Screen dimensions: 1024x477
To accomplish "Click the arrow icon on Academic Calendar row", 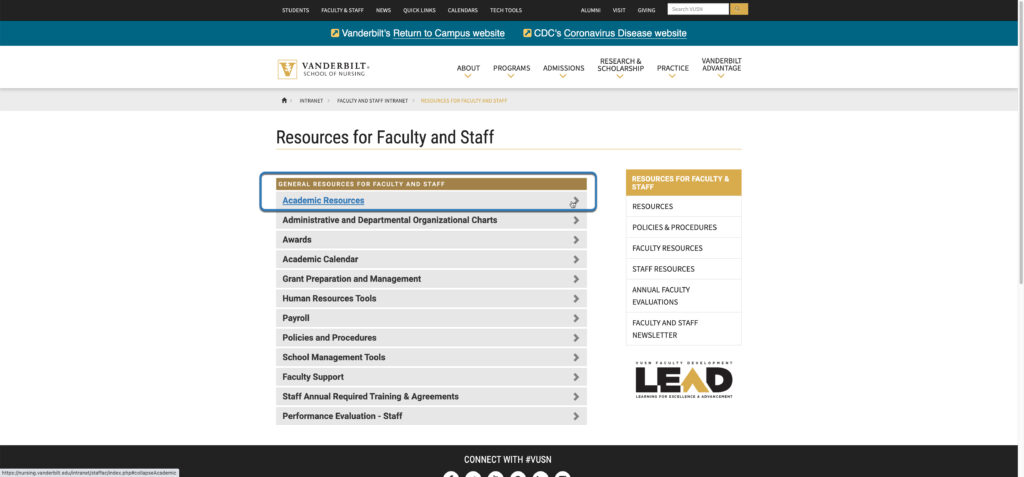I will tap(576, 259).
